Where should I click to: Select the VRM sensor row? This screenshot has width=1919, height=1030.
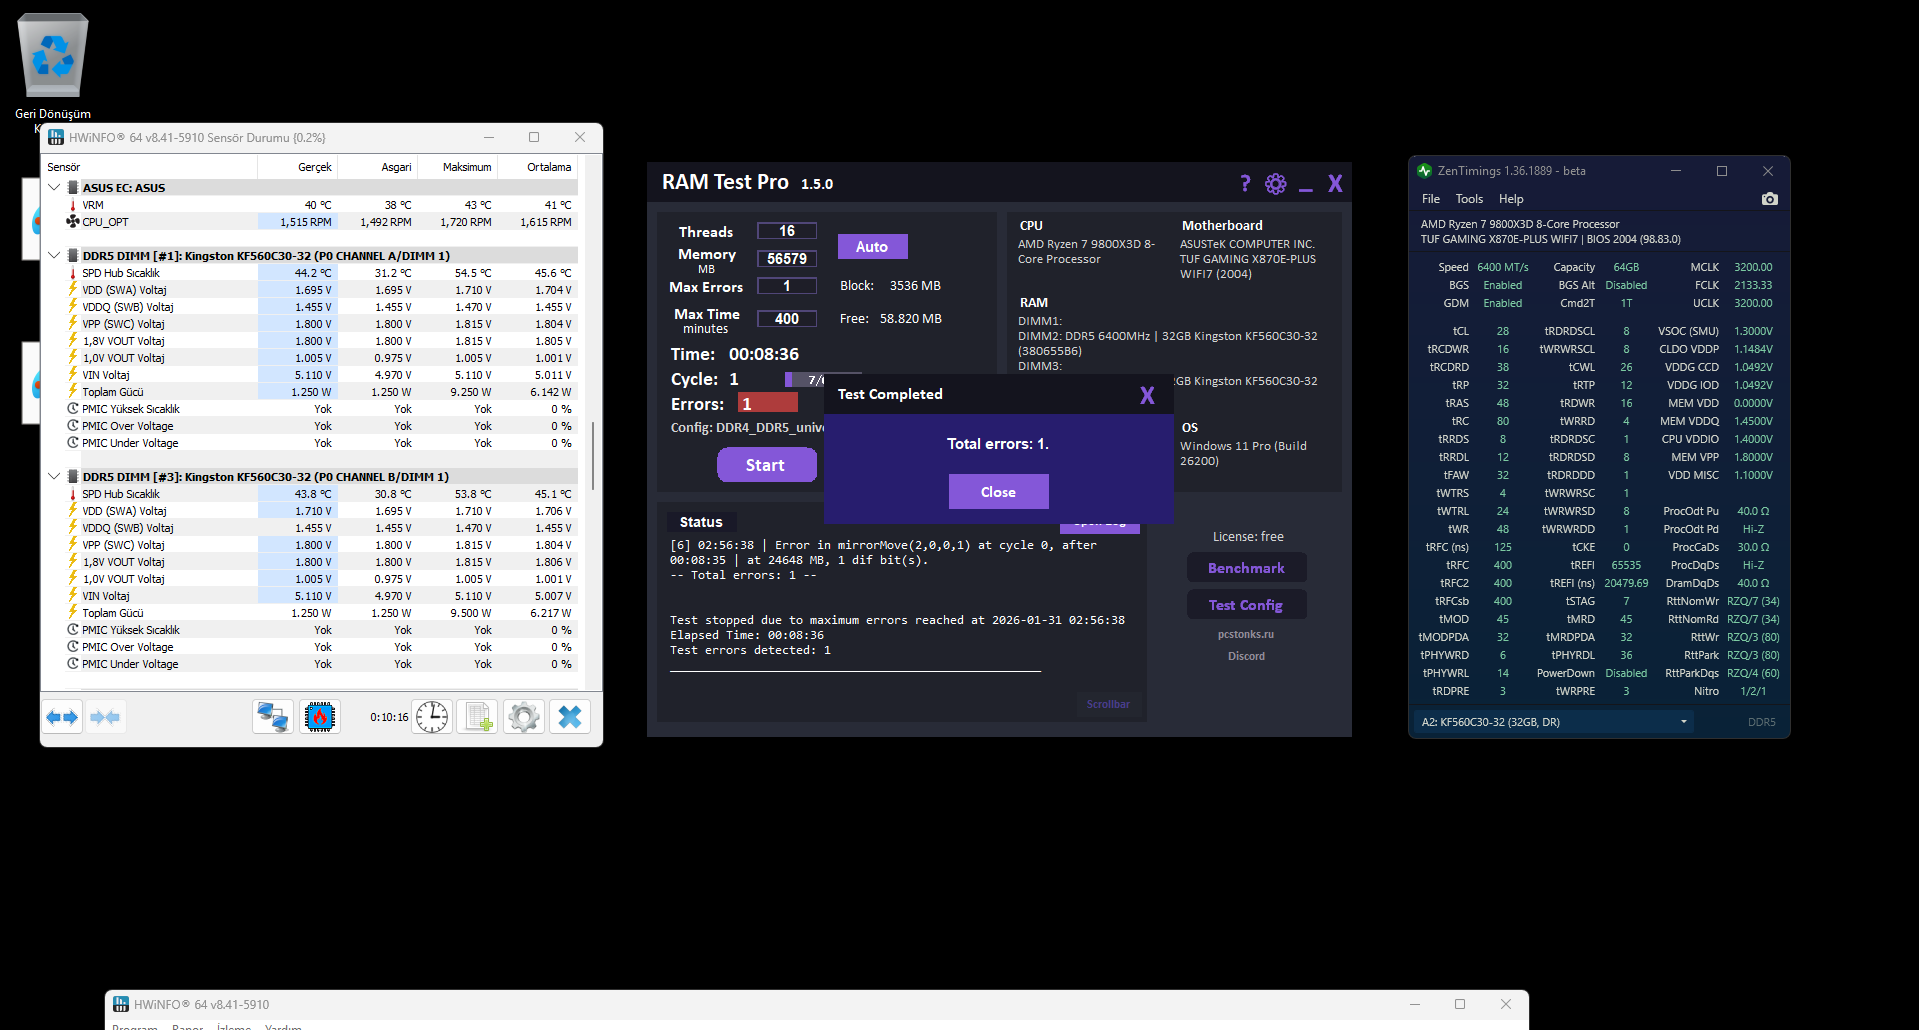pyautogui.click(x=312, y=205)
